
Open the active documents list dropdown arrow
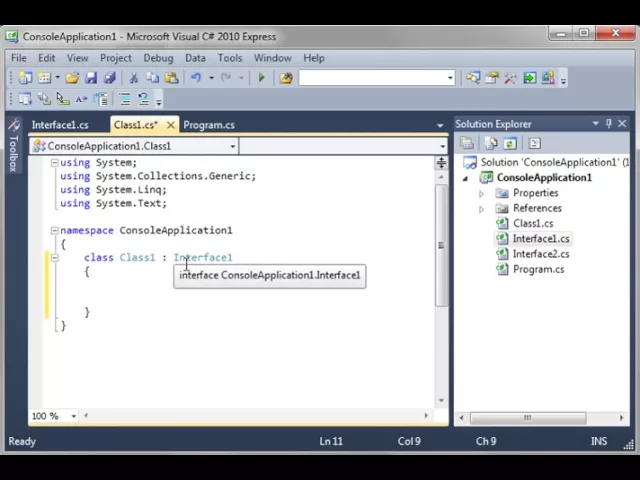tap(440, 125)
